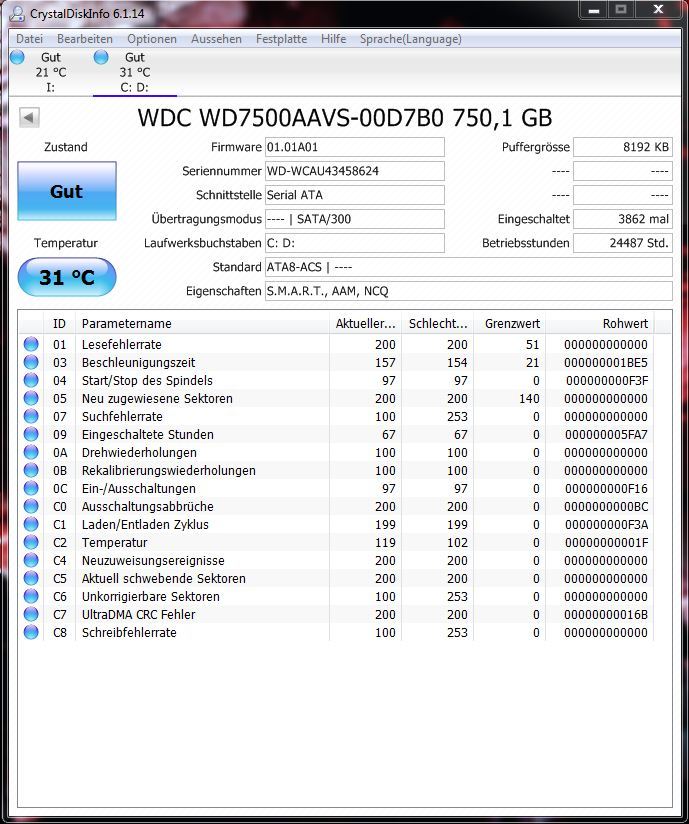The height and width of the screenshot is (824, 689).
Task: Click status orb of Ausschaltungsabbrüche row
Action: pyautogui.click(x=31, y=506)
